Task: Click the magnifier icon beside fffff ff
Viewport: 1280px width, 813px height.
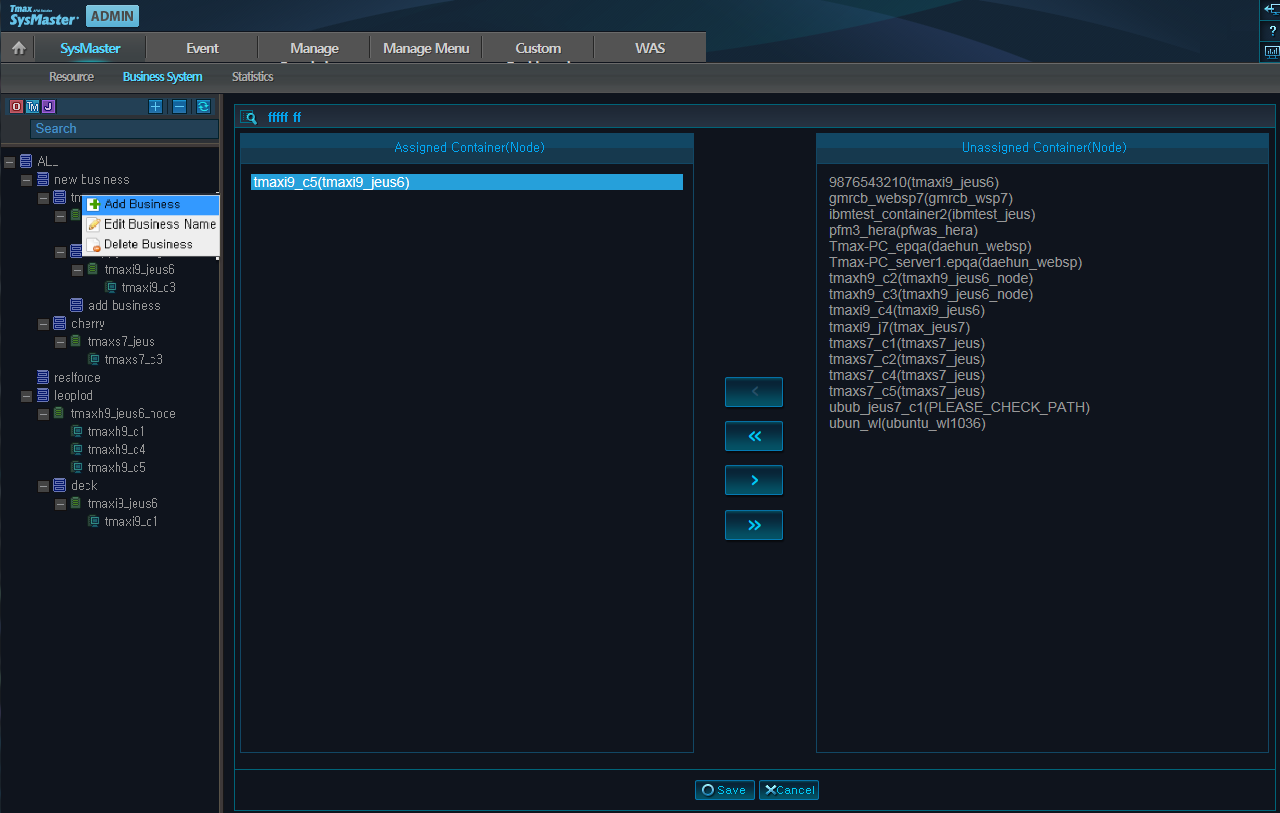Action: (x=249, y=117)
